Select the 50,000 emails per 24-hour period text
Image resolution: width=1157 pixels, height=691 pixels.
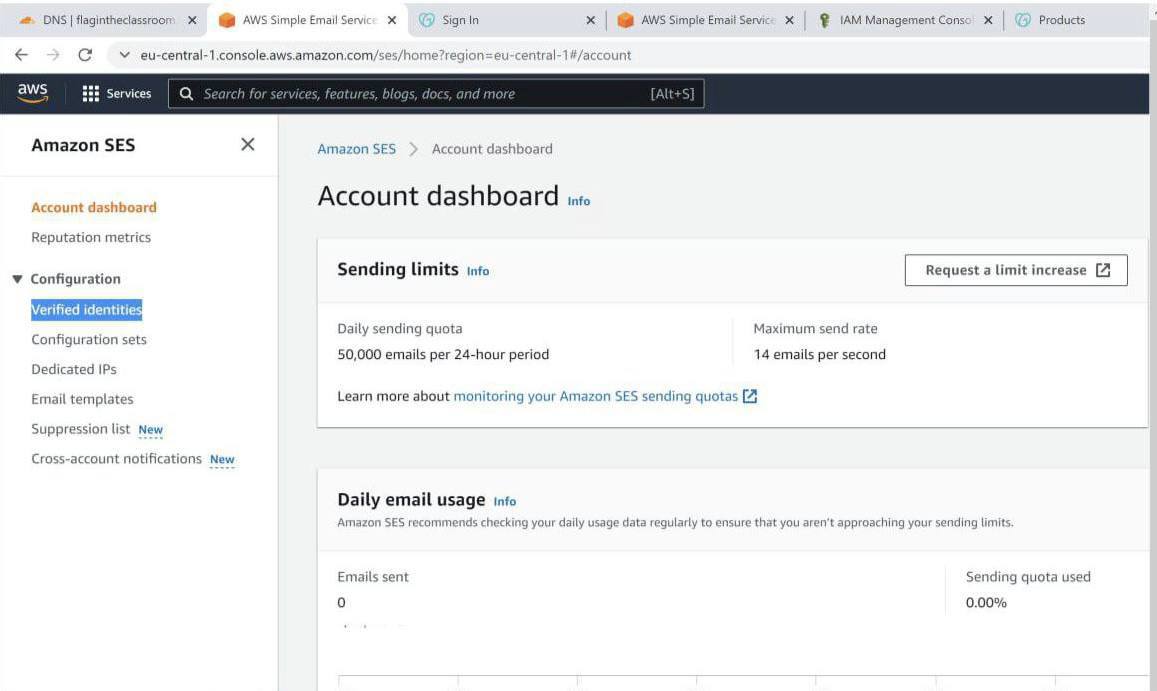[x=443, y=354]
